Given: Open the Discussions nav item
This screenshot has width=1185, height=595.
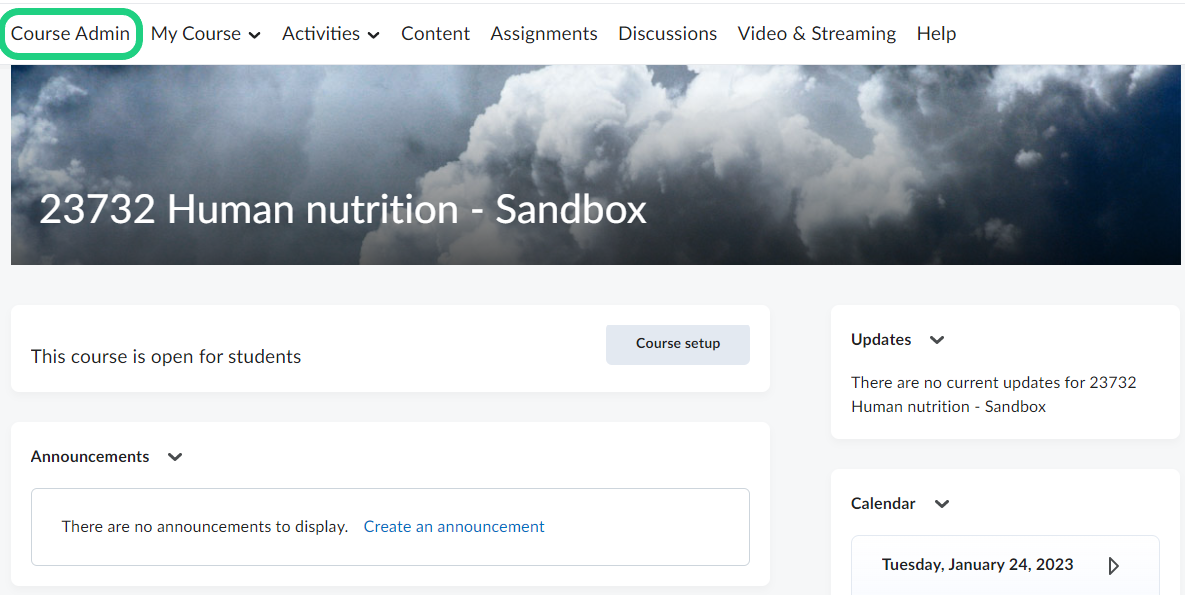Looking at the screenshot, I should (667, 34).
